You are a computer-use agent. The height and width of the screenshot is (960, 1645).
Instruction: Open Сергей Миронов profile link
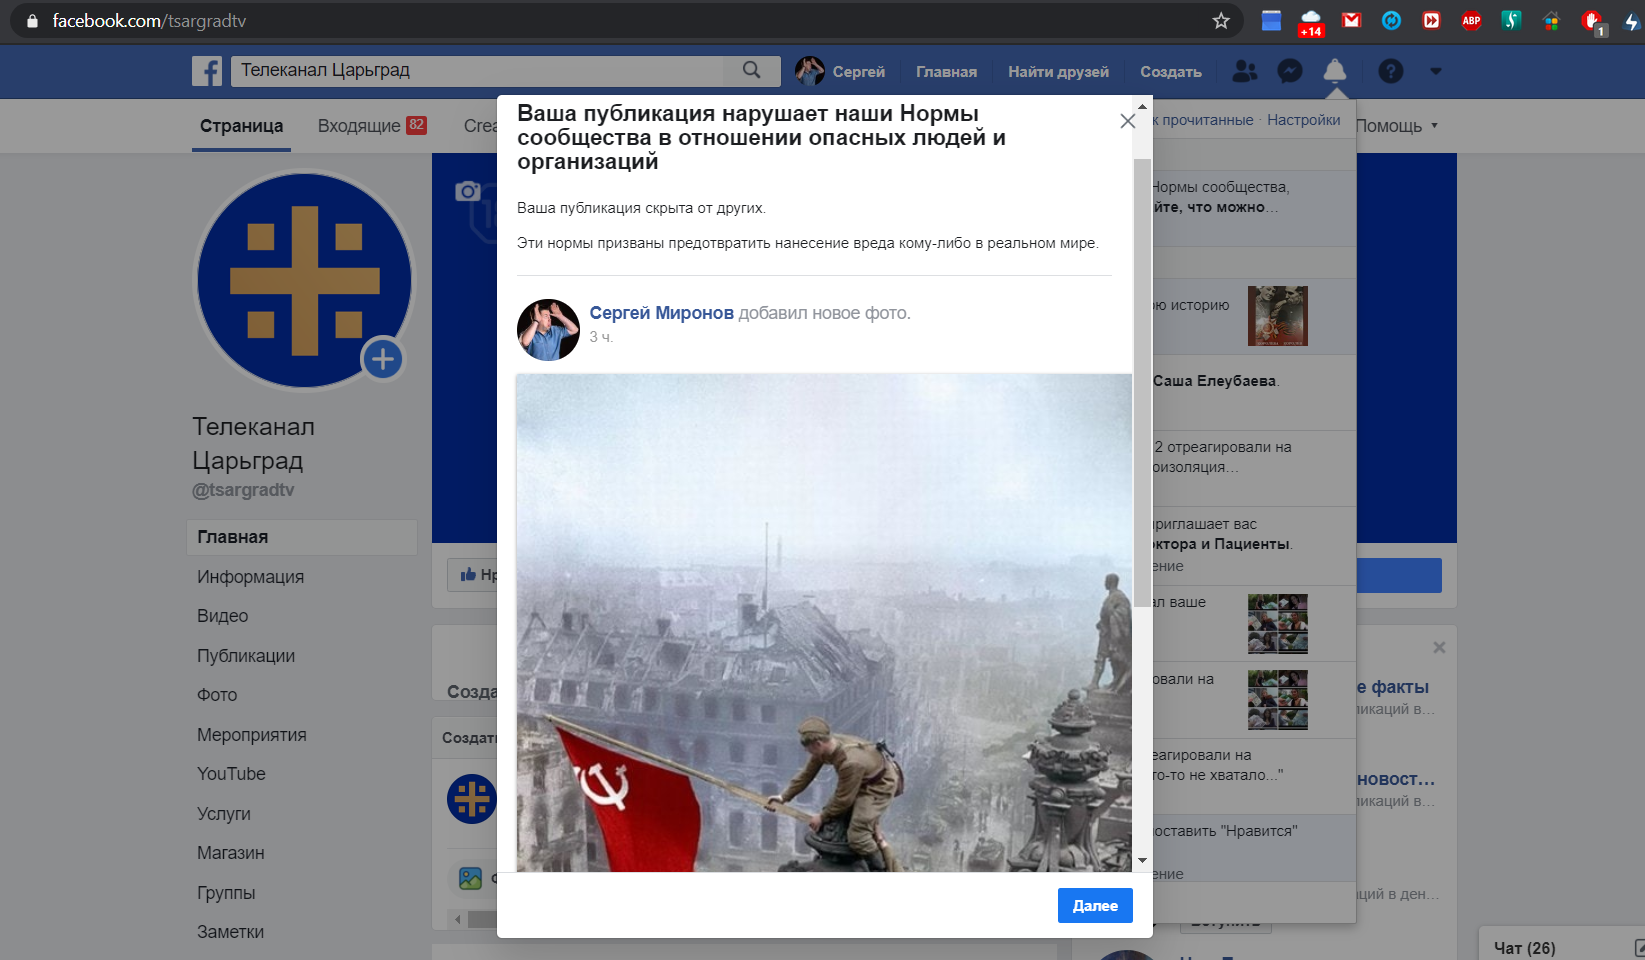(x=661, y=313)
